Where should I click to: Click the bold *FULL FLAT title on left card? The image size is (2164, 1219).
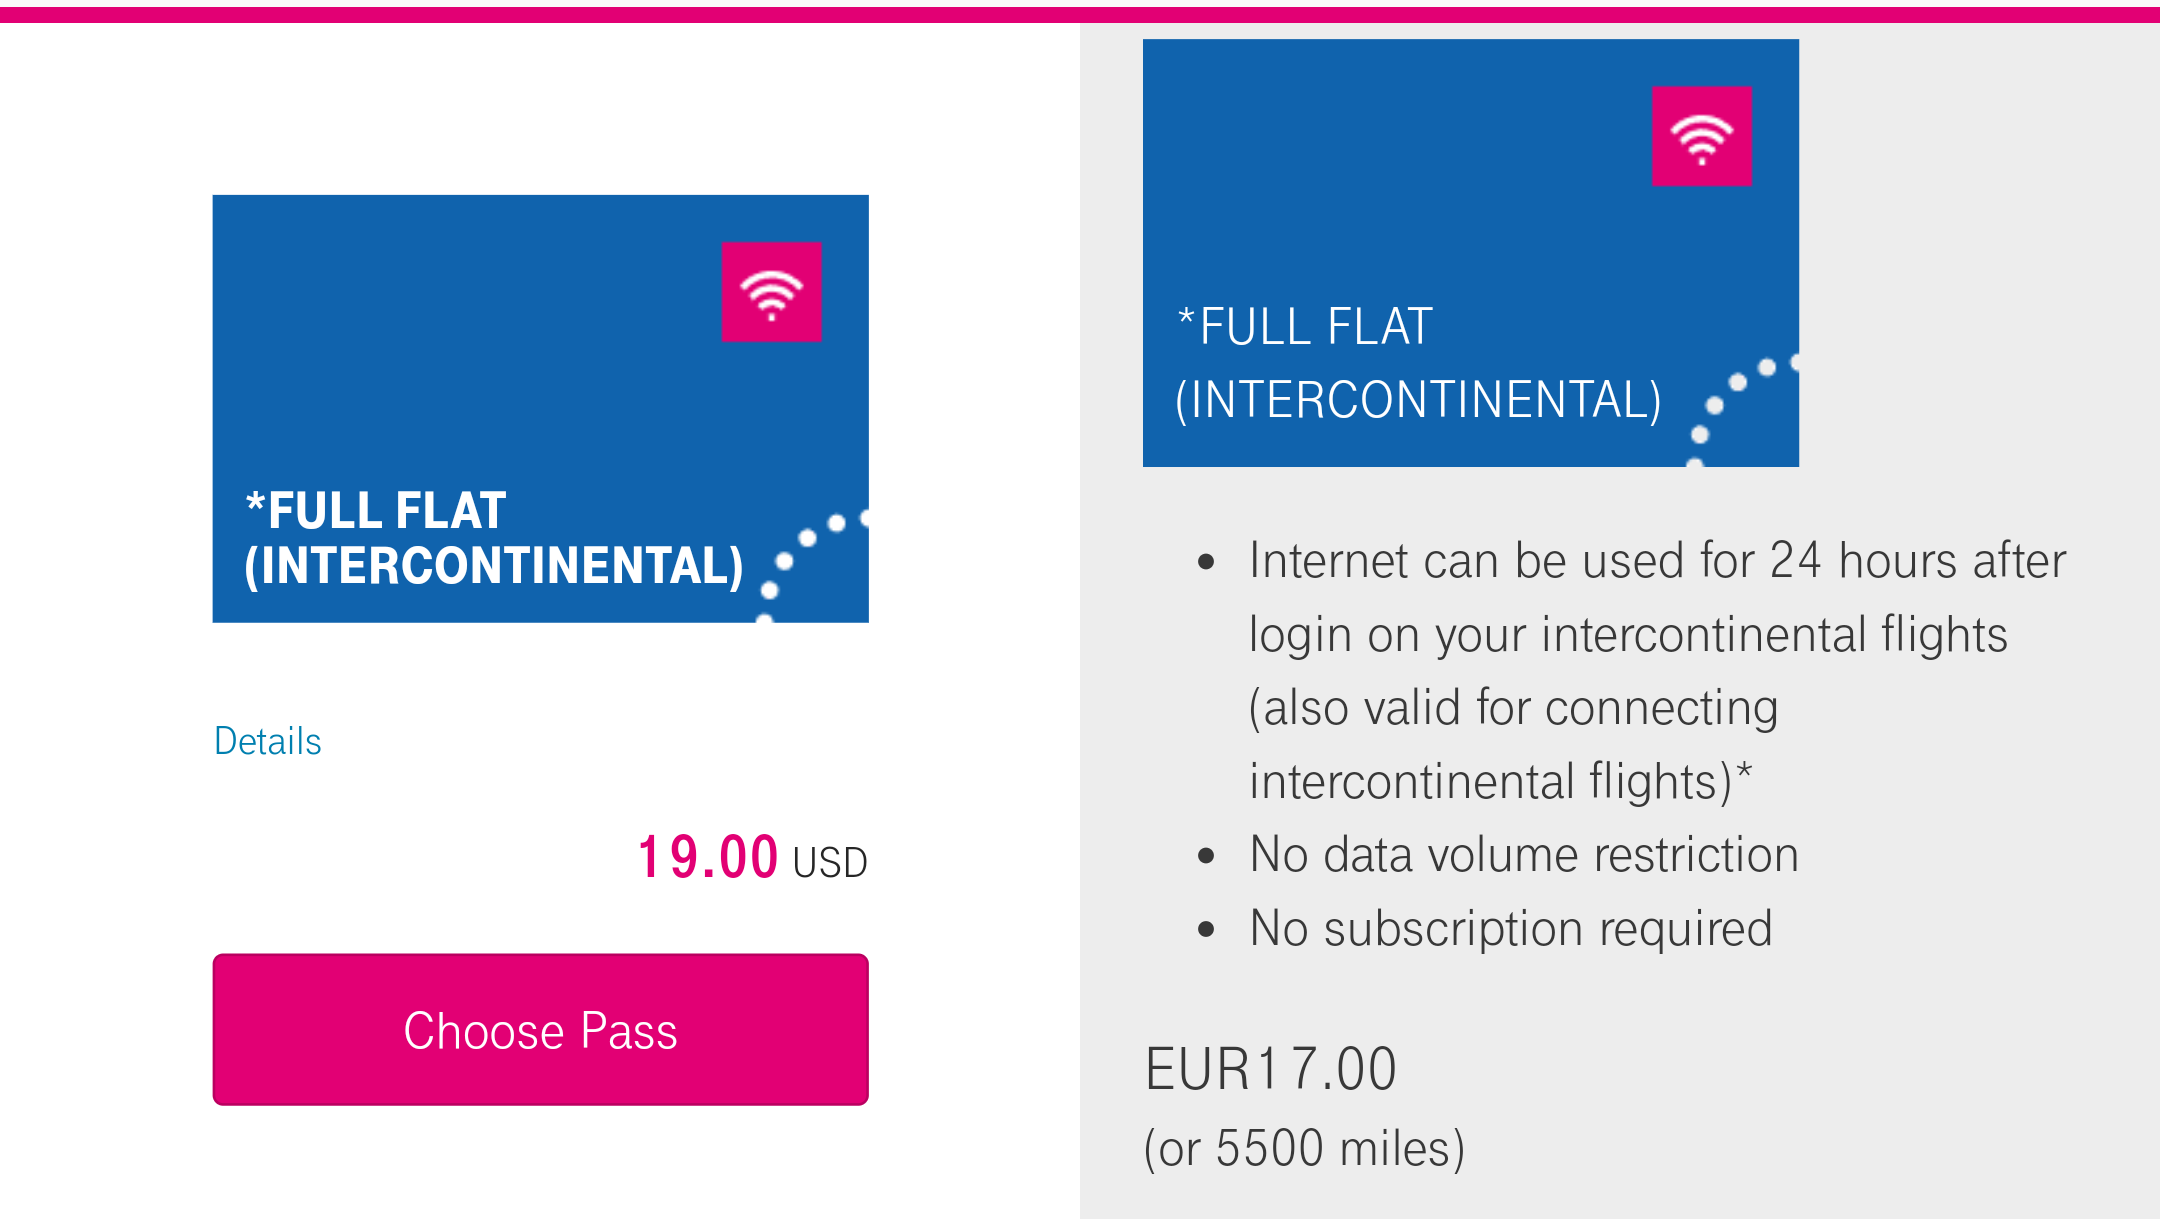pos(376,511)
